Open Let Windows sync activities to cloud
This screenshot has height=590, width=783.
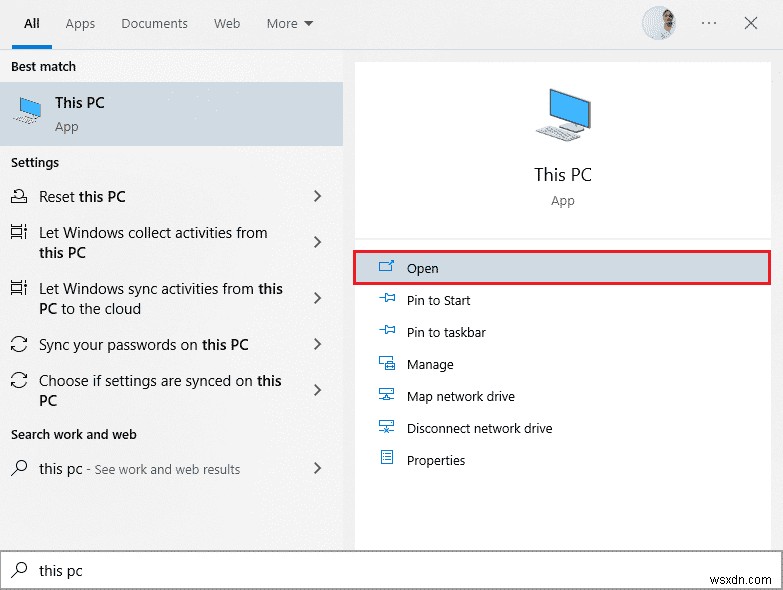(x=171, y=298)
